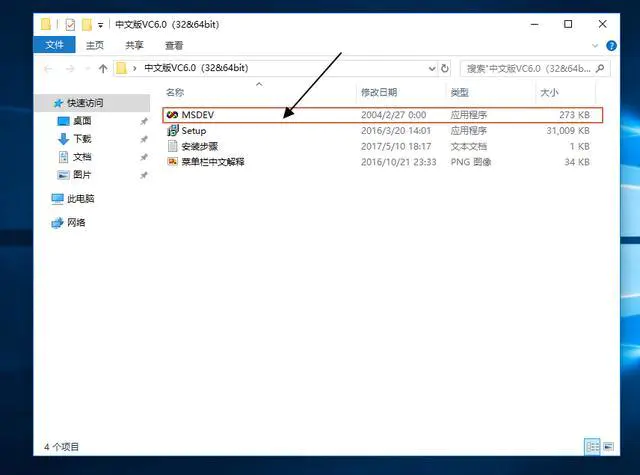Unpin 文档 using its pin icon
640x475 pixels.
144,157
